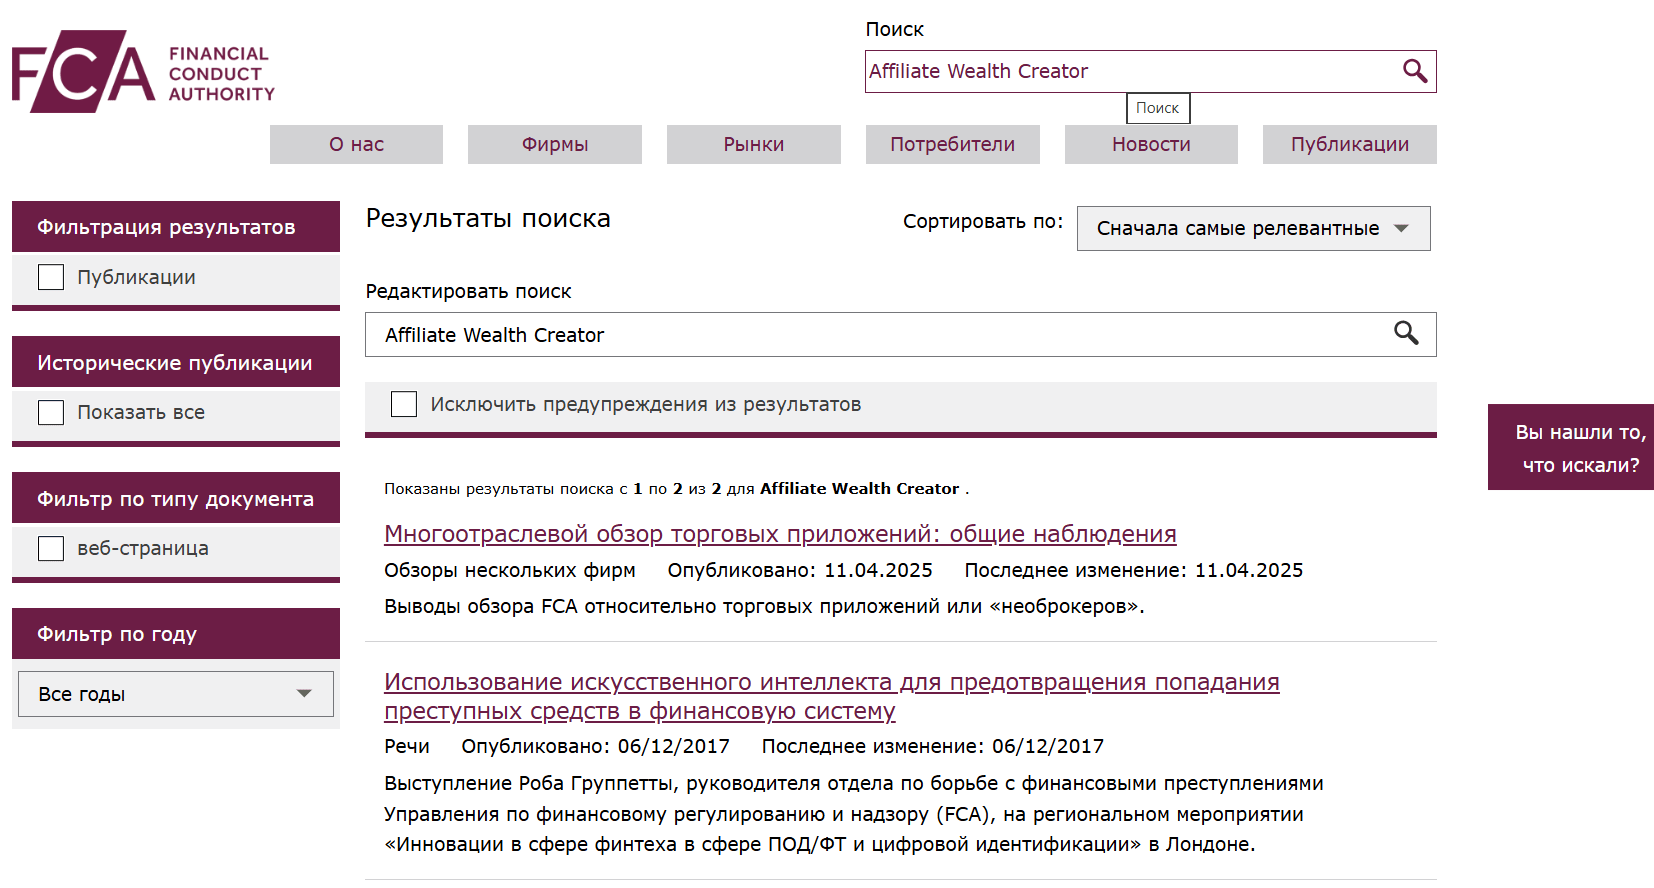The image size is (1654, 888).
Task: Toggle Исключить предупреждения из результатов checkbox
Action: [404, 404]
